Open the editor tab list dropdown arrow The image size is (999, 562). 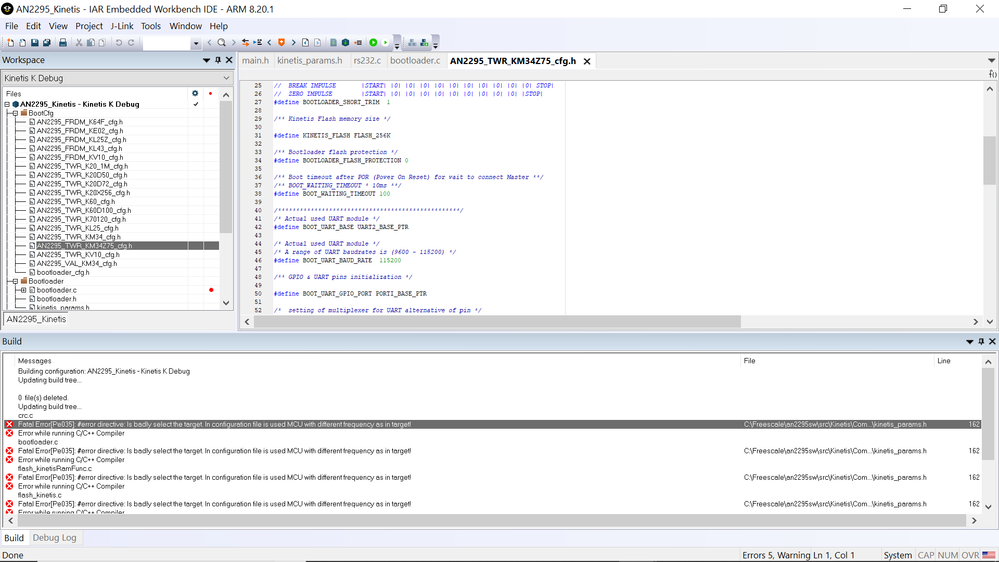[991, 61]
